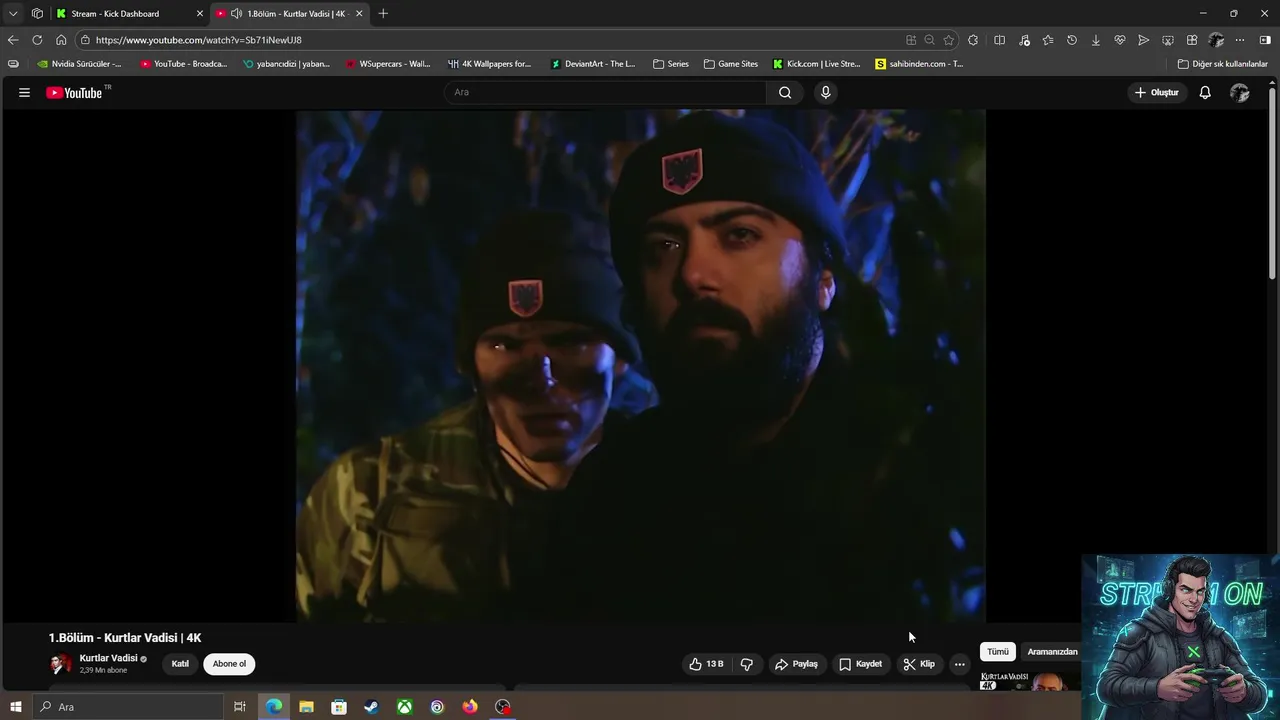Select the Tümü filter chip
This screenshot has width=1280, height=720.
click(x=998, y=652)
